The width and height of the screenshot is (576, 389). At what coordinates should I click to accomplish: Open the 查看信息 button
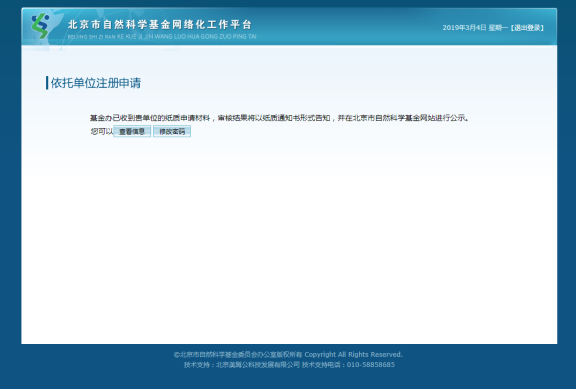click(x=132, y=131)
